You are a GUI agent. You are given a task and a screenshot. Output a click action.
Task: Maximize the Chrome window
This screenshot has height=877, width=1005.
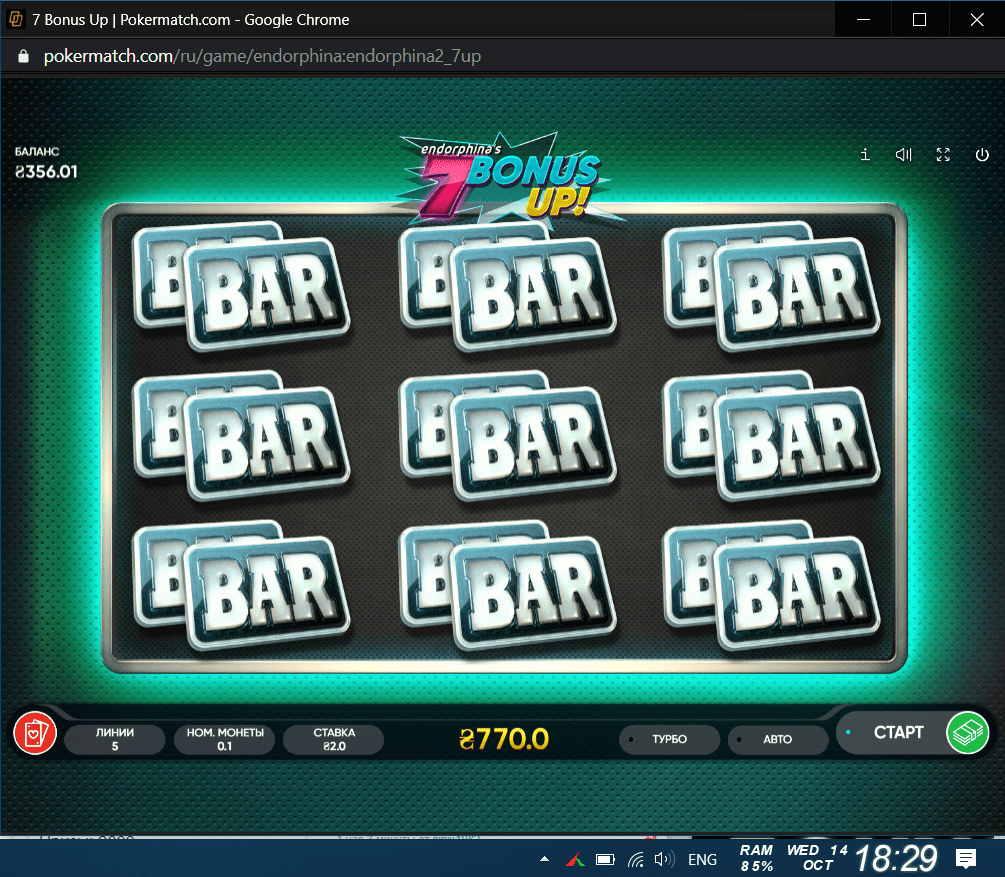tap(919, 19)
